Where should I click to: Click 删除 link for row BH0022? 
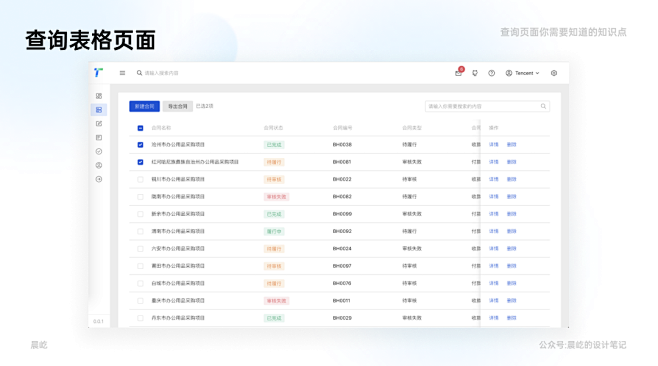512,179
